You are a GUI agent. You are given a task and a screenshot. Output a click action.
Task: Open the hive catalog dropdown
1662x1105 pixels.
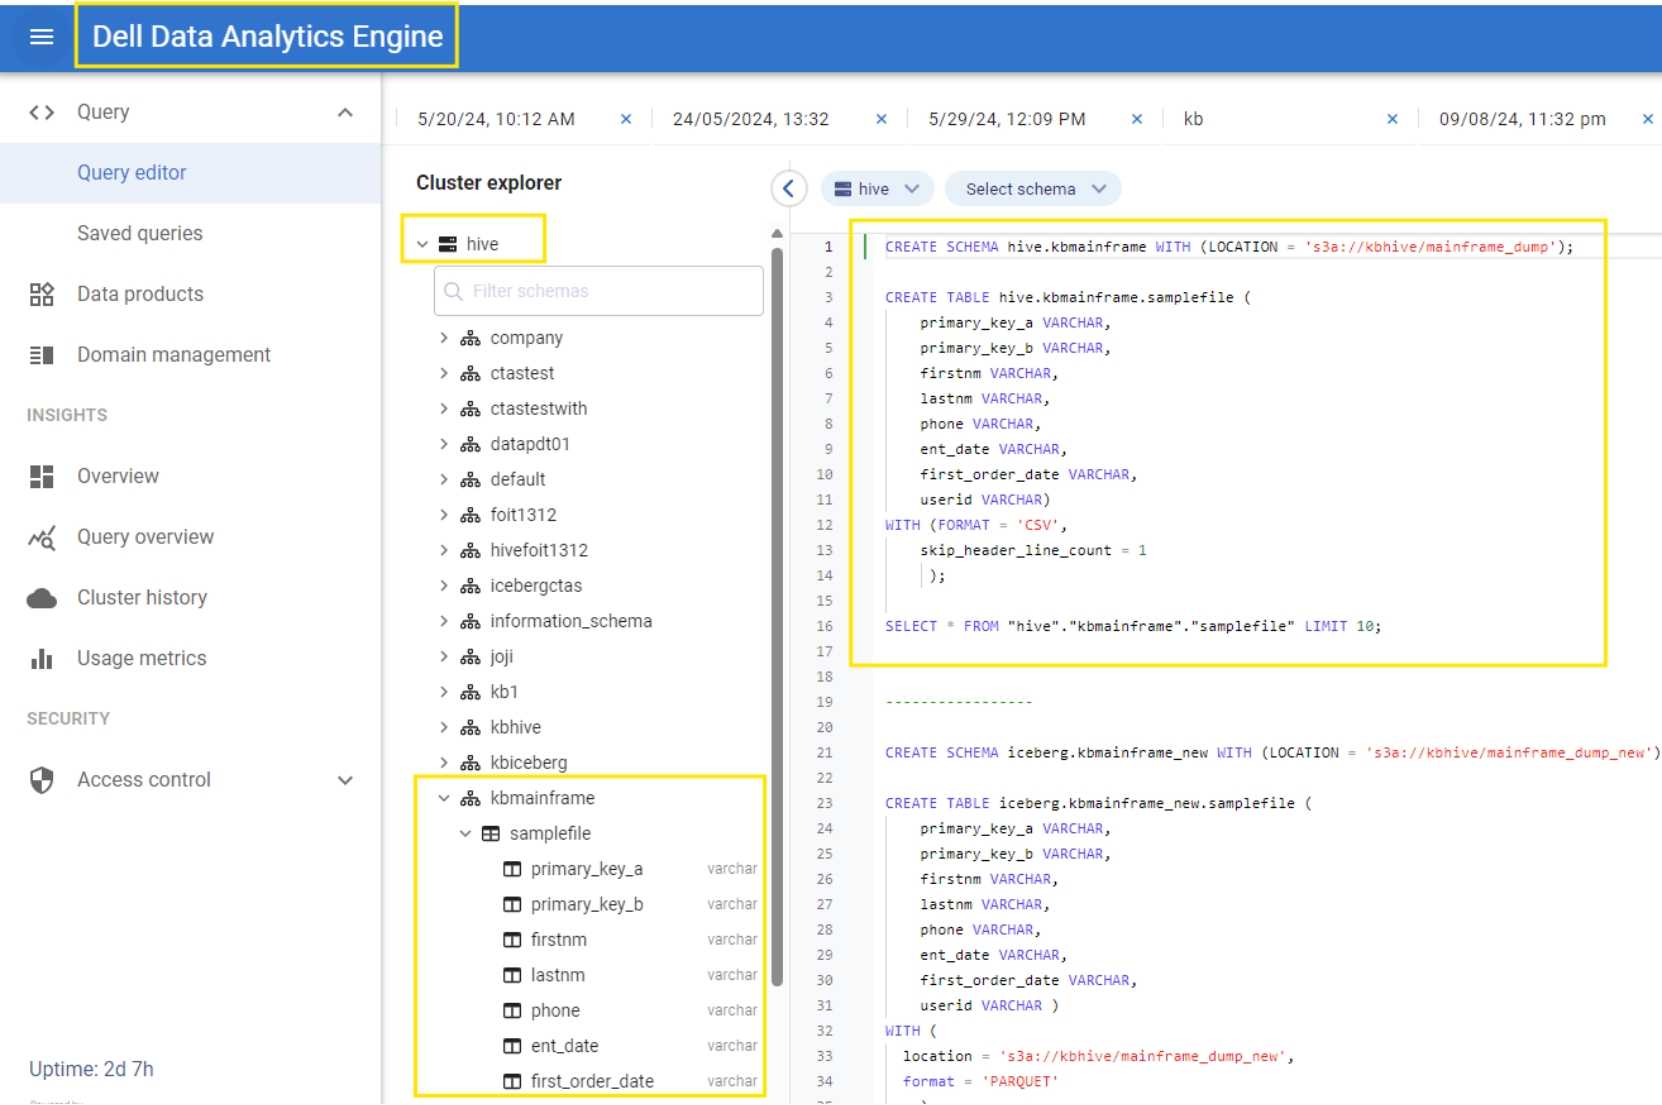point(877,189)
